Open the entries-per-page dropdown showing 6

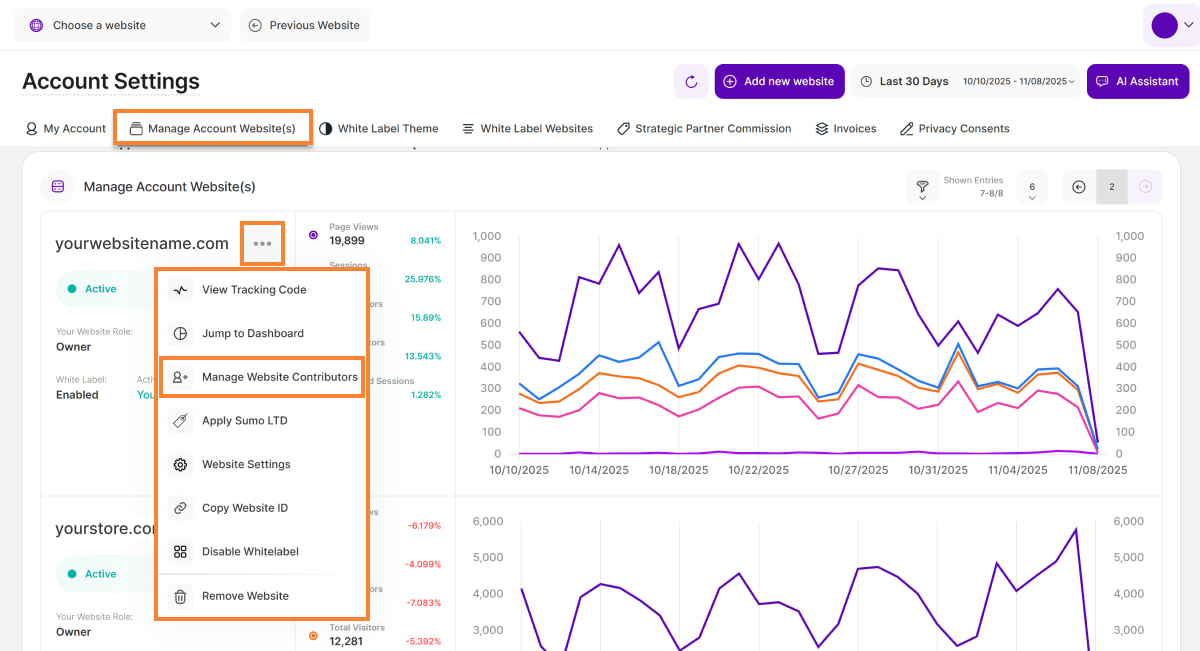[1031, 187]
